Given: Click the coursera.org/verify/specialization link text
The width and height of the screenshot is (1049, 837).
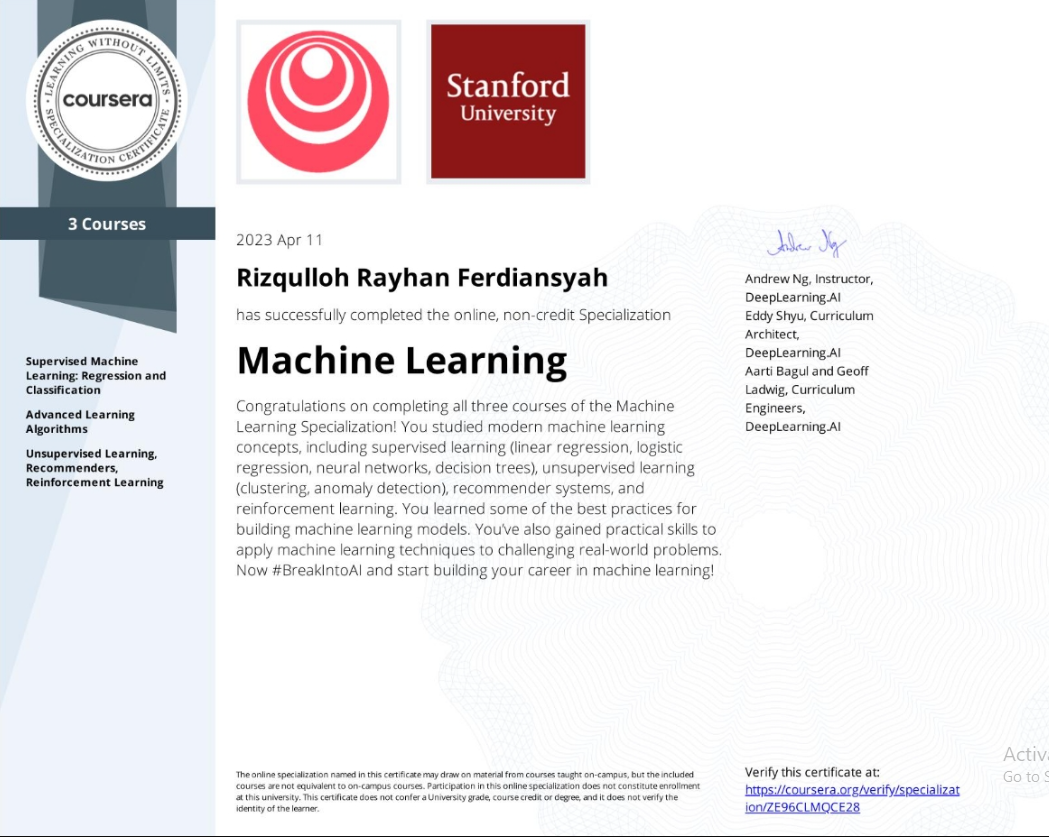Looking at the screenshot, I should 851,789.
